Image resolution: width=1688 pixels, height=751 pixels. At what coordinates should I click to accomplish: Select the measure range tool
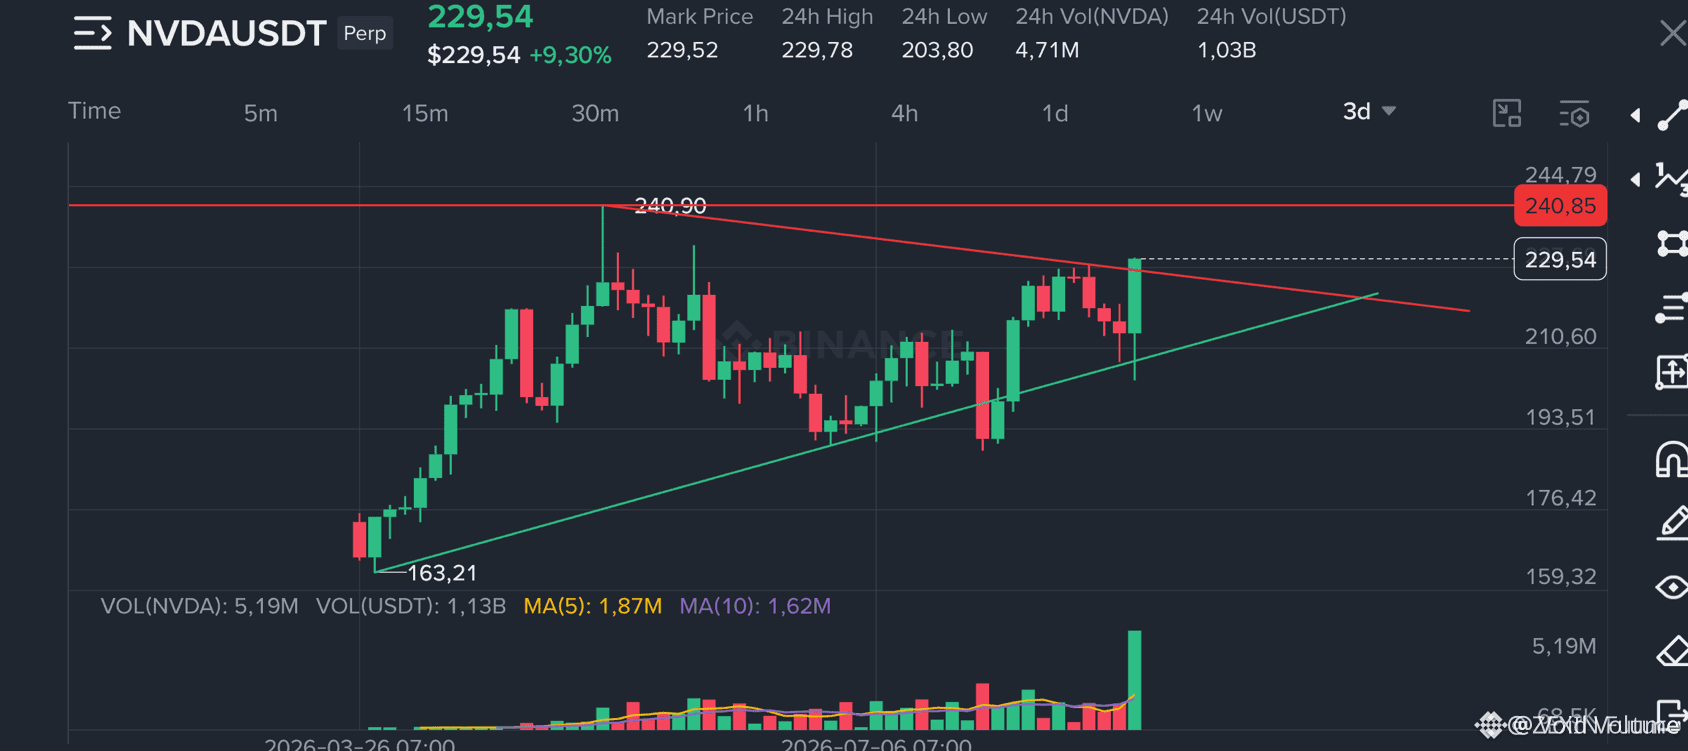pos(1672,372)
